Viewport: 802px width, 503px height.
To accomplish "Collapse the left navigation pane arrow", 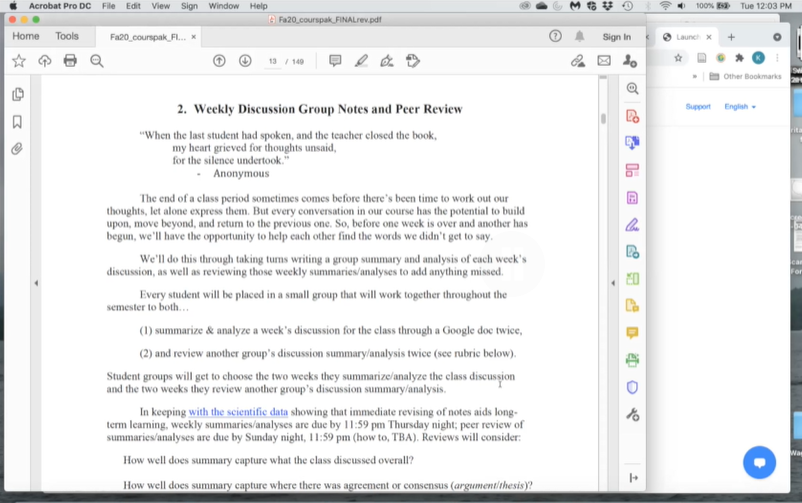I will coord(36,283).
